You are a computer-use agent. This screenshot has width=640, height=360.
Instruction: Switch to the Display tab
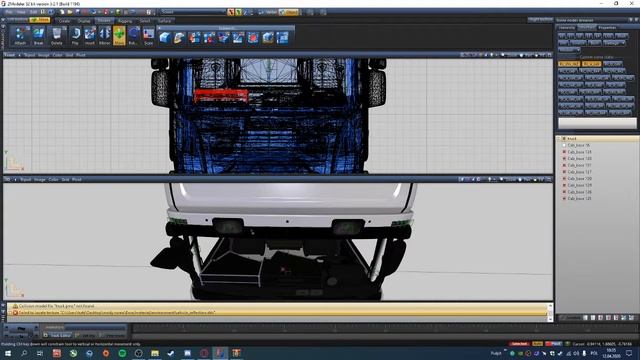tap(84, 21)
